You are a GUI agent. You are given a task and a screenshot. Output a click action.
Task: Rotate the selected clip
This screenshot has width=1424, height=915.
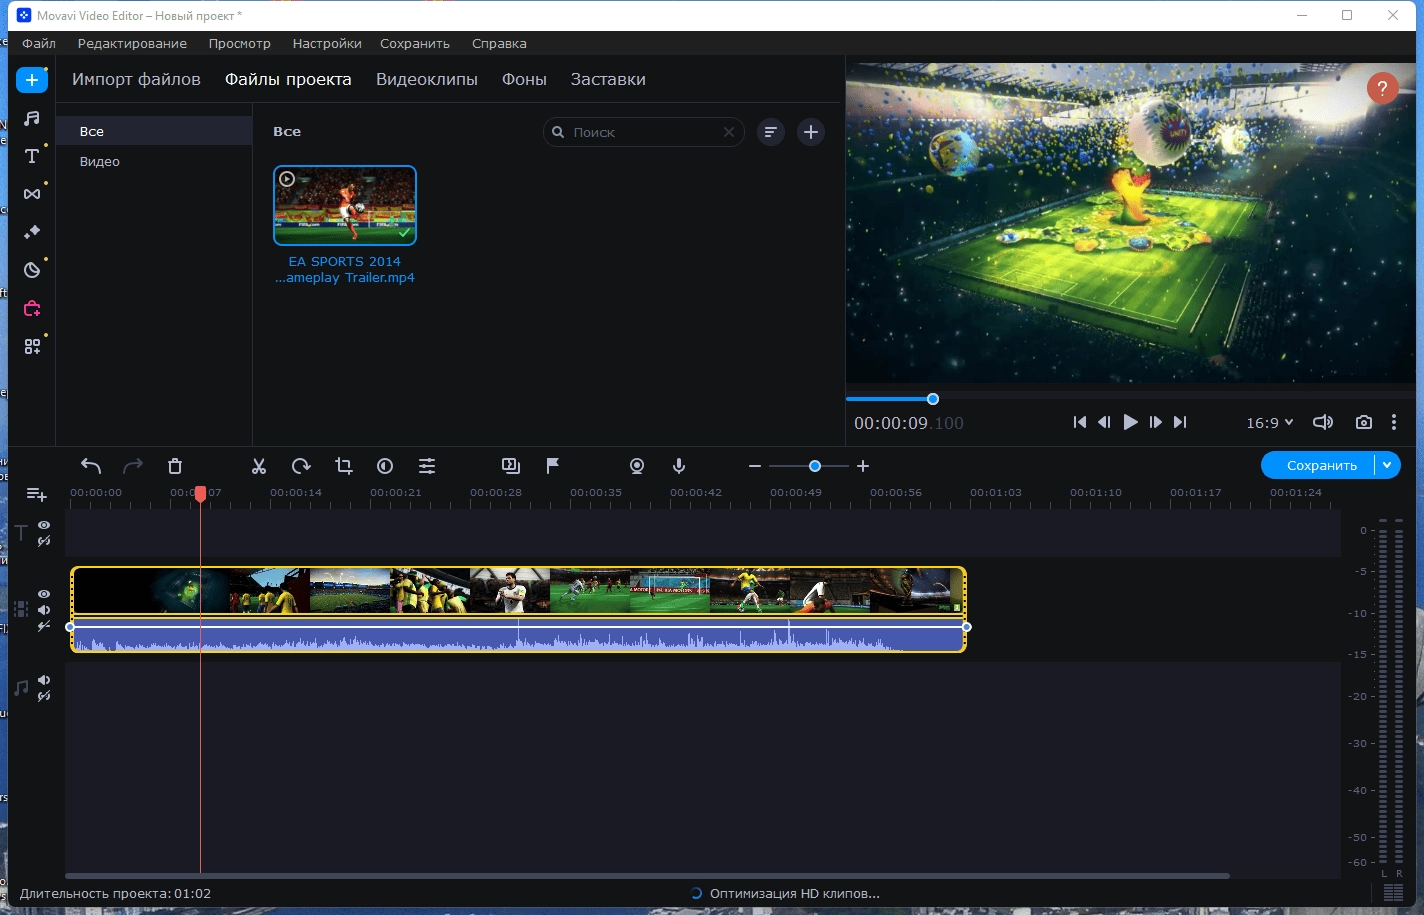tap(301, 466)
